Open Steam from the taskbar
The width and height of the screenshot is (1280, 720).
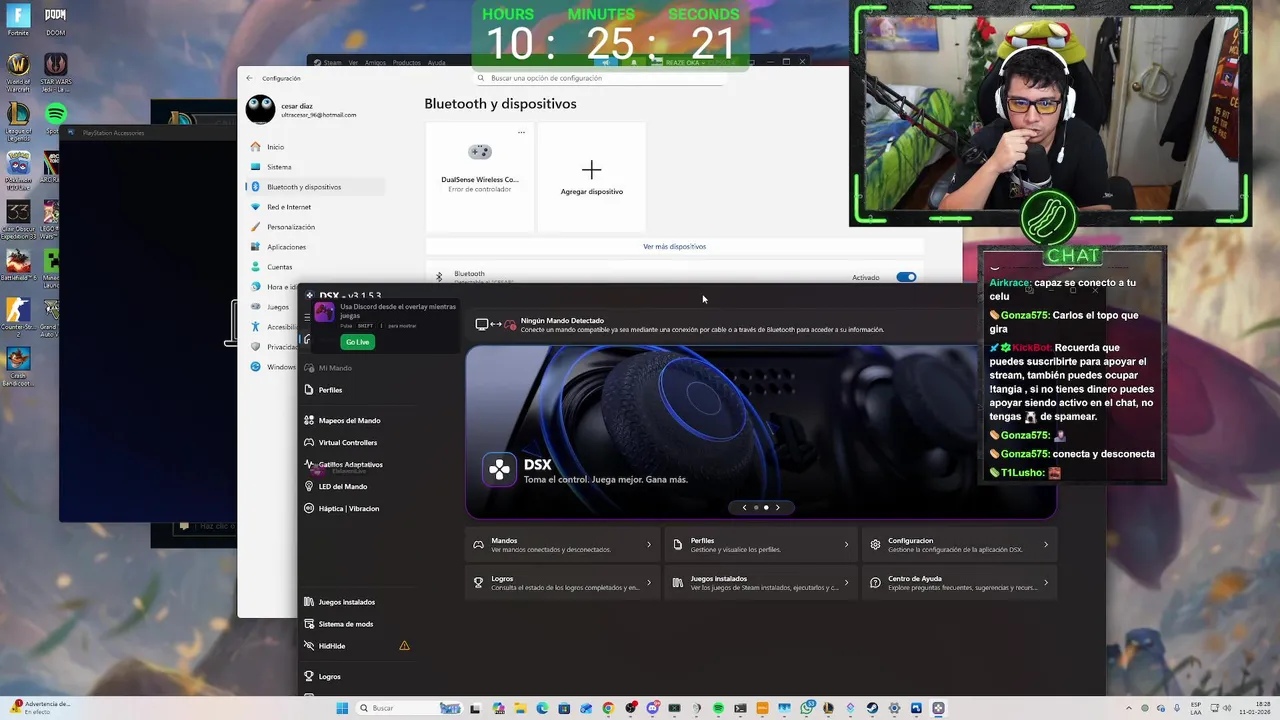tap(872, 708)
